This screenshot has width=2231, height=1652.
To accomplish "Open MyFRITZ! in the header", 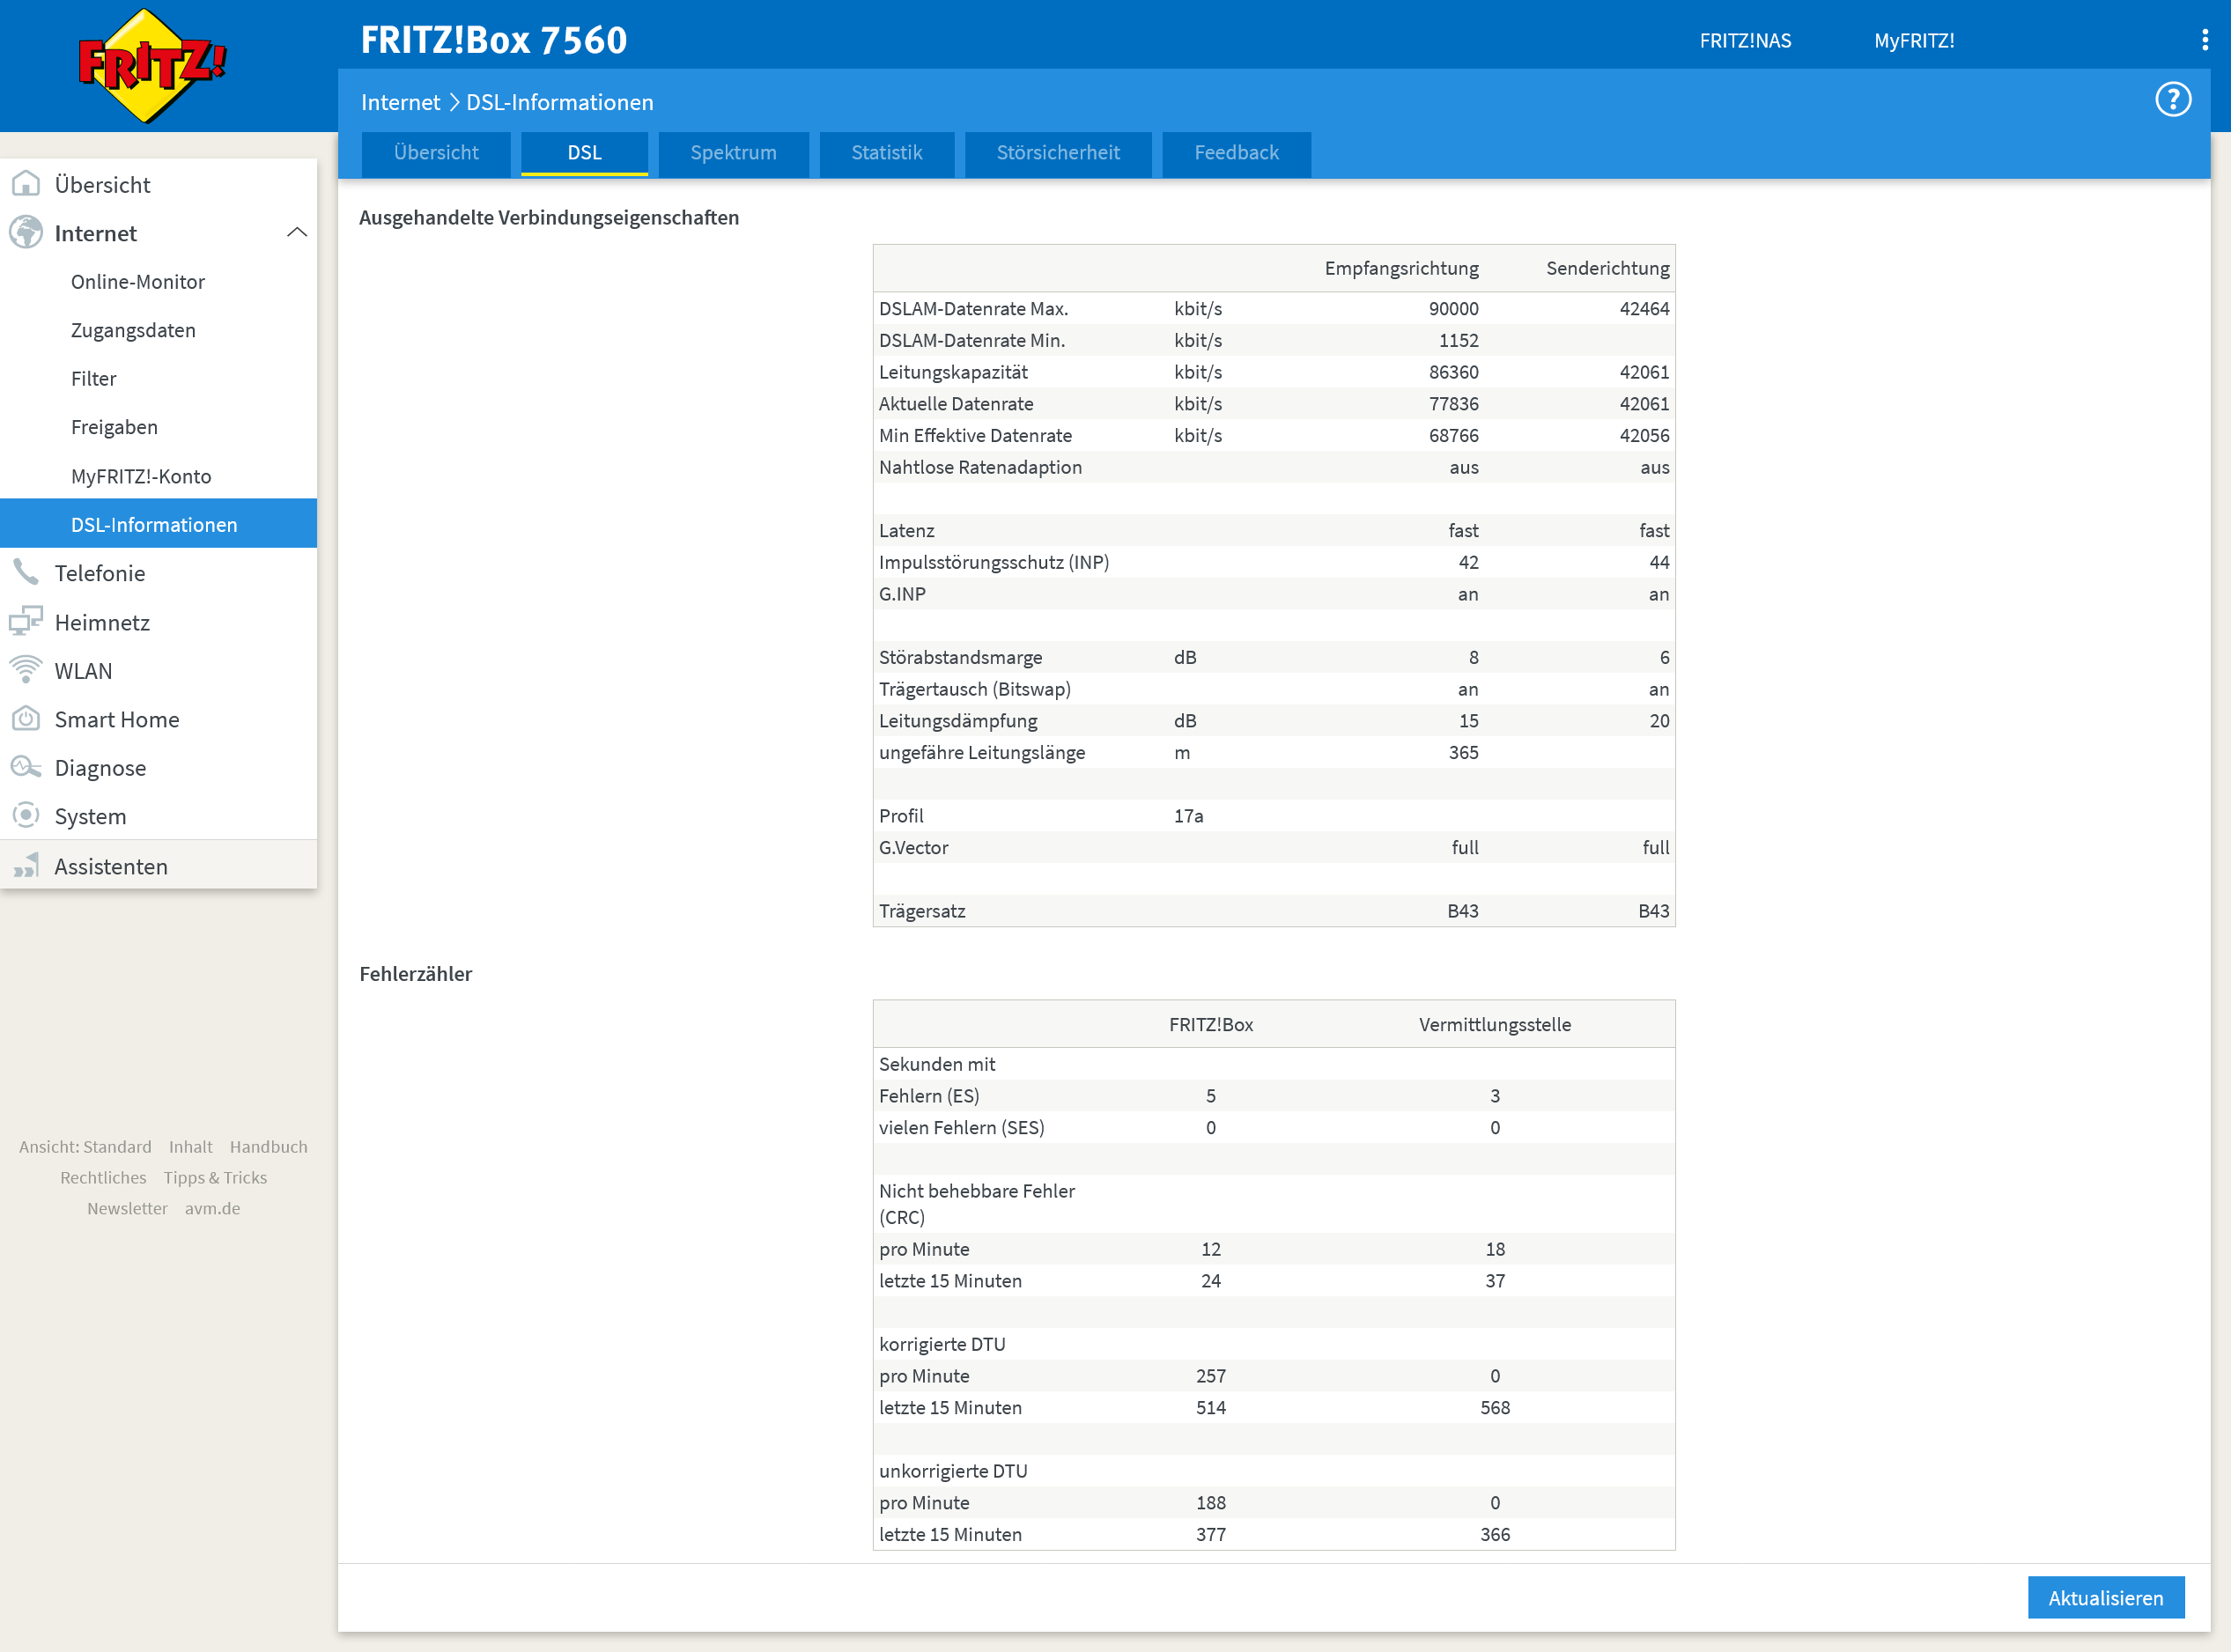I will tap(1913, 41).
